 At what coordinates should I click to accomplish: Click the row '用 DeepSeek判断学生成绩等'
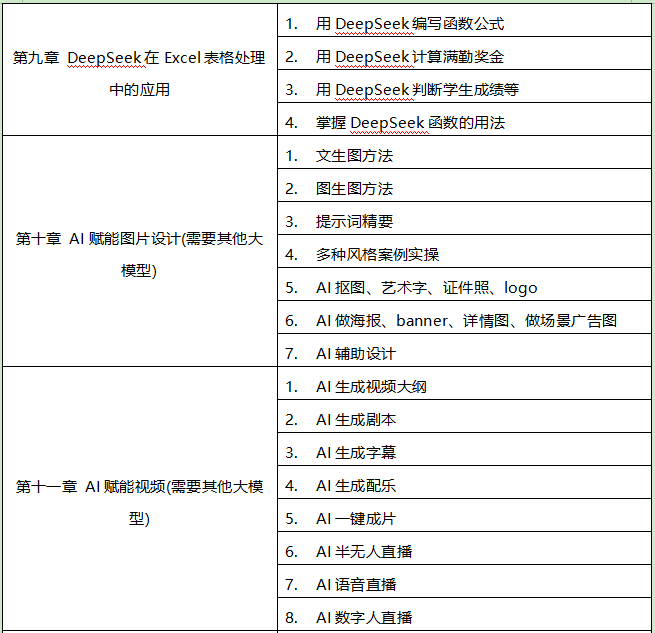tap(464, 86)
